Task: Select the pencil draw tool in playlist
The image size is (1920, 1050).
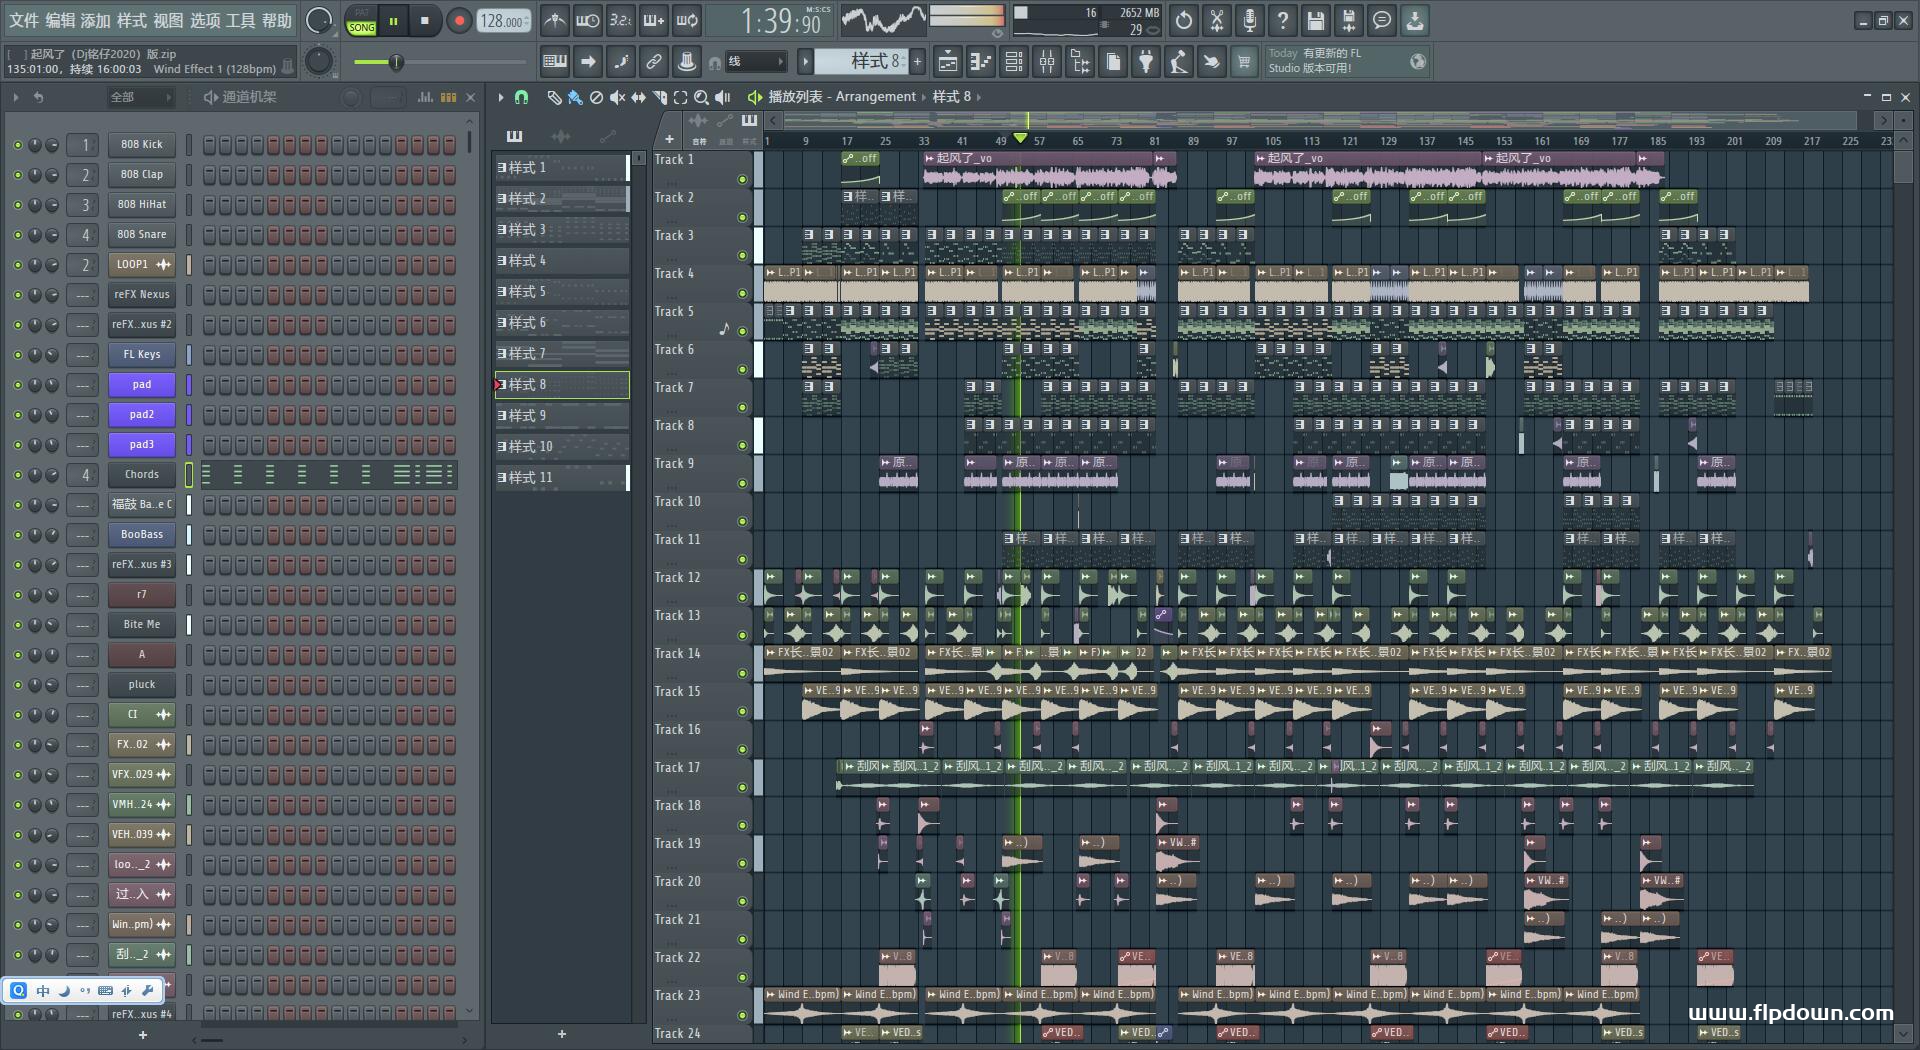Action: point(554,97)
